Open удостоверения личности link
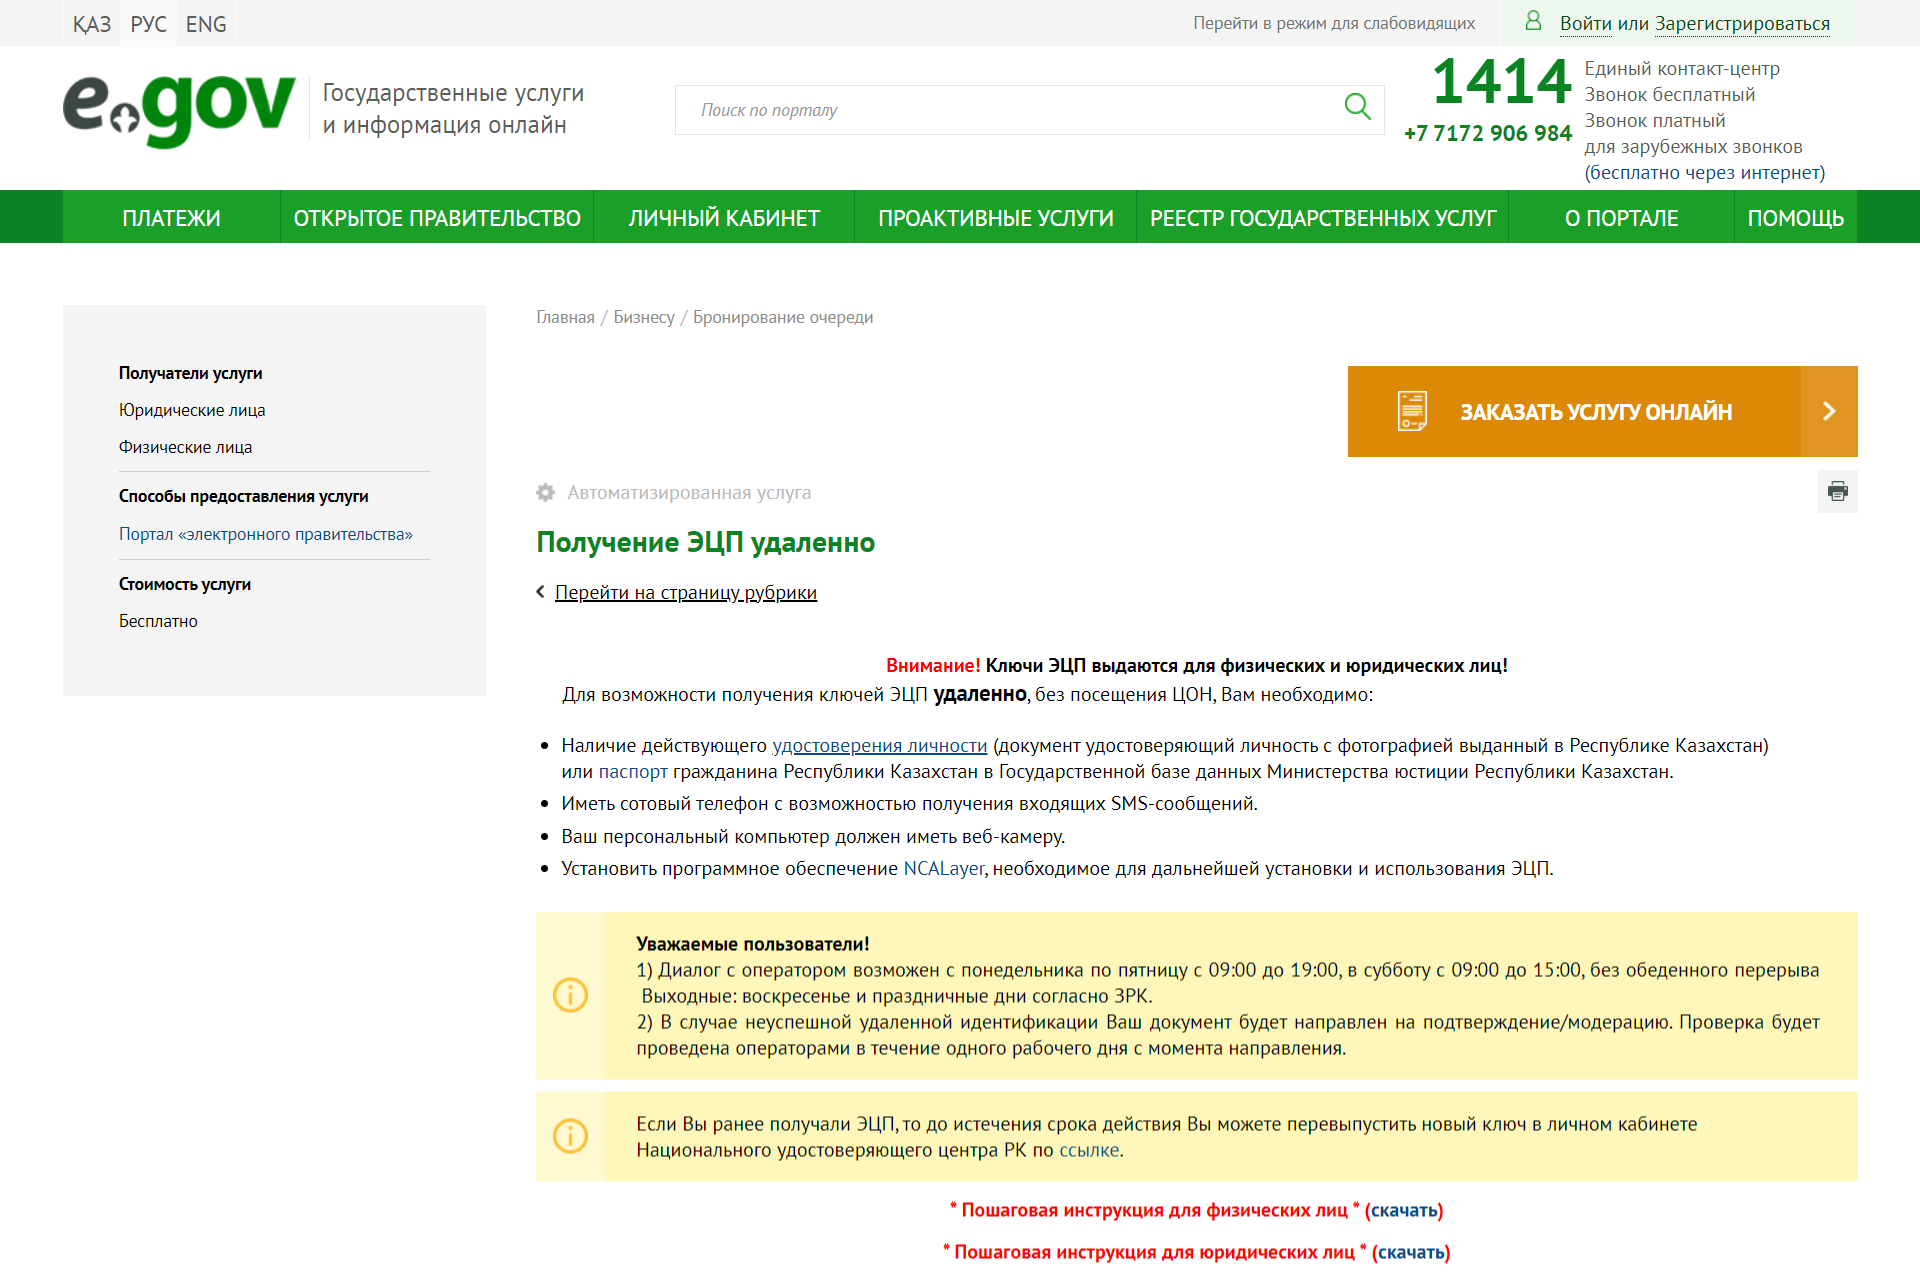1920x1277 pixels. (880, 745)
